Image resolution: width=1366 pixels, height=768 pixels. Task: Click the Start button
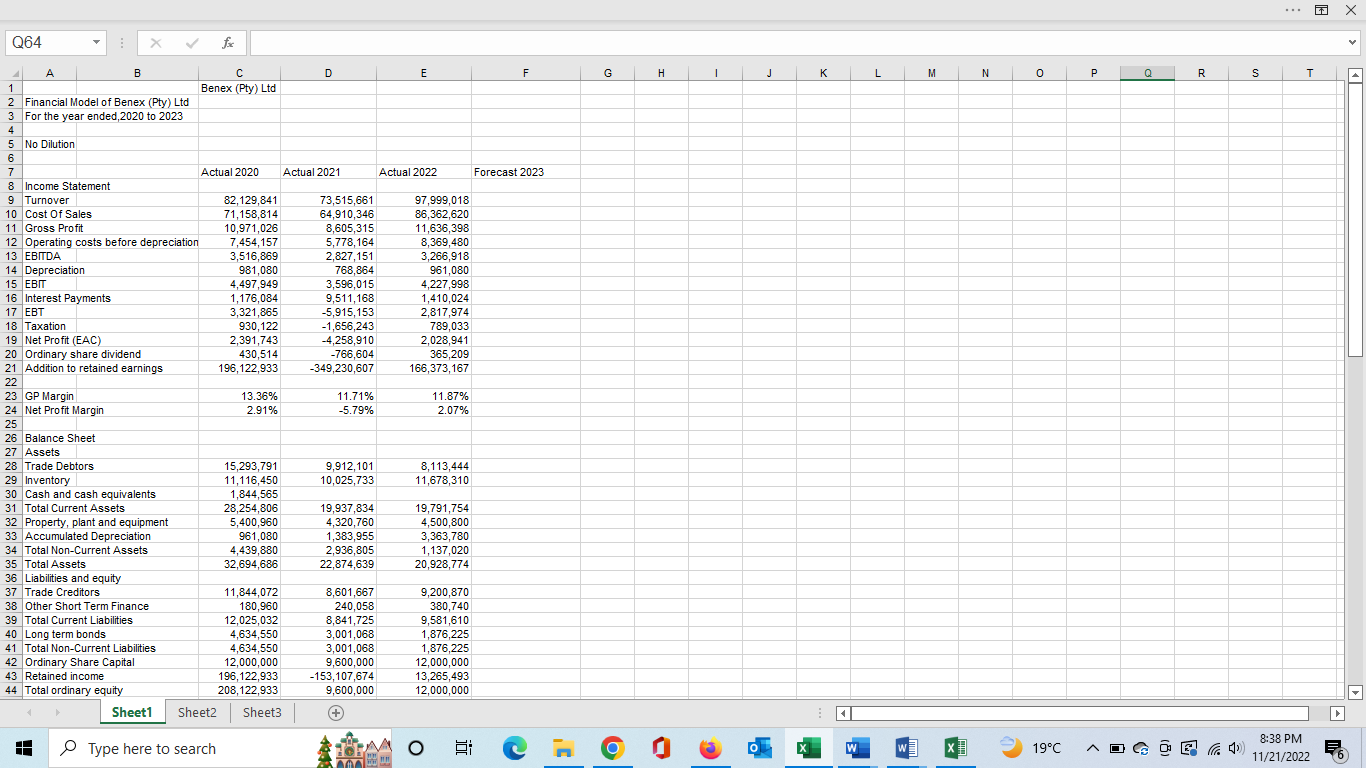coord(22,748)
